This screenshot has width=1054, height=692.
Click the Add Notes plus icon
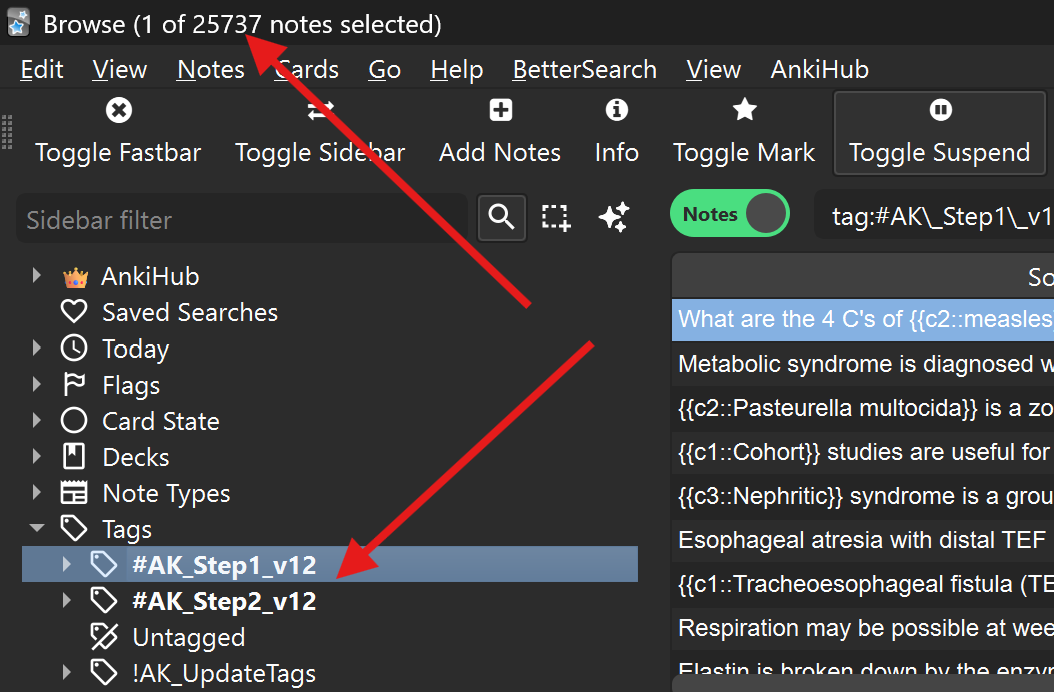coord(500,110)
